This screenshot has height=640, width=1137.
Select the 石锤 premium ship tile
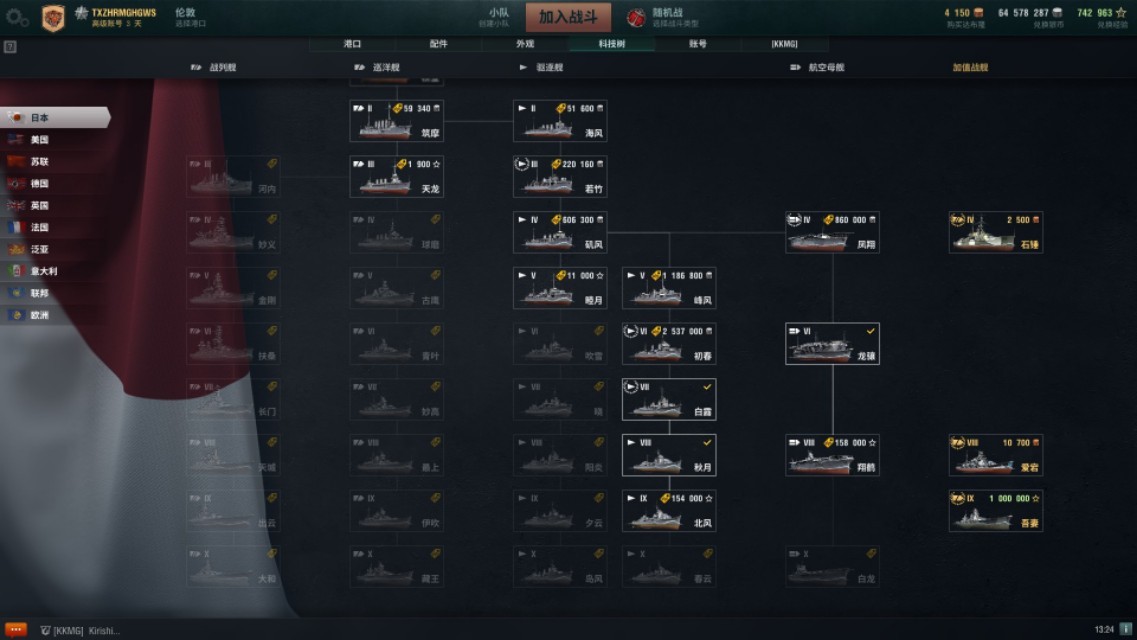996,233
